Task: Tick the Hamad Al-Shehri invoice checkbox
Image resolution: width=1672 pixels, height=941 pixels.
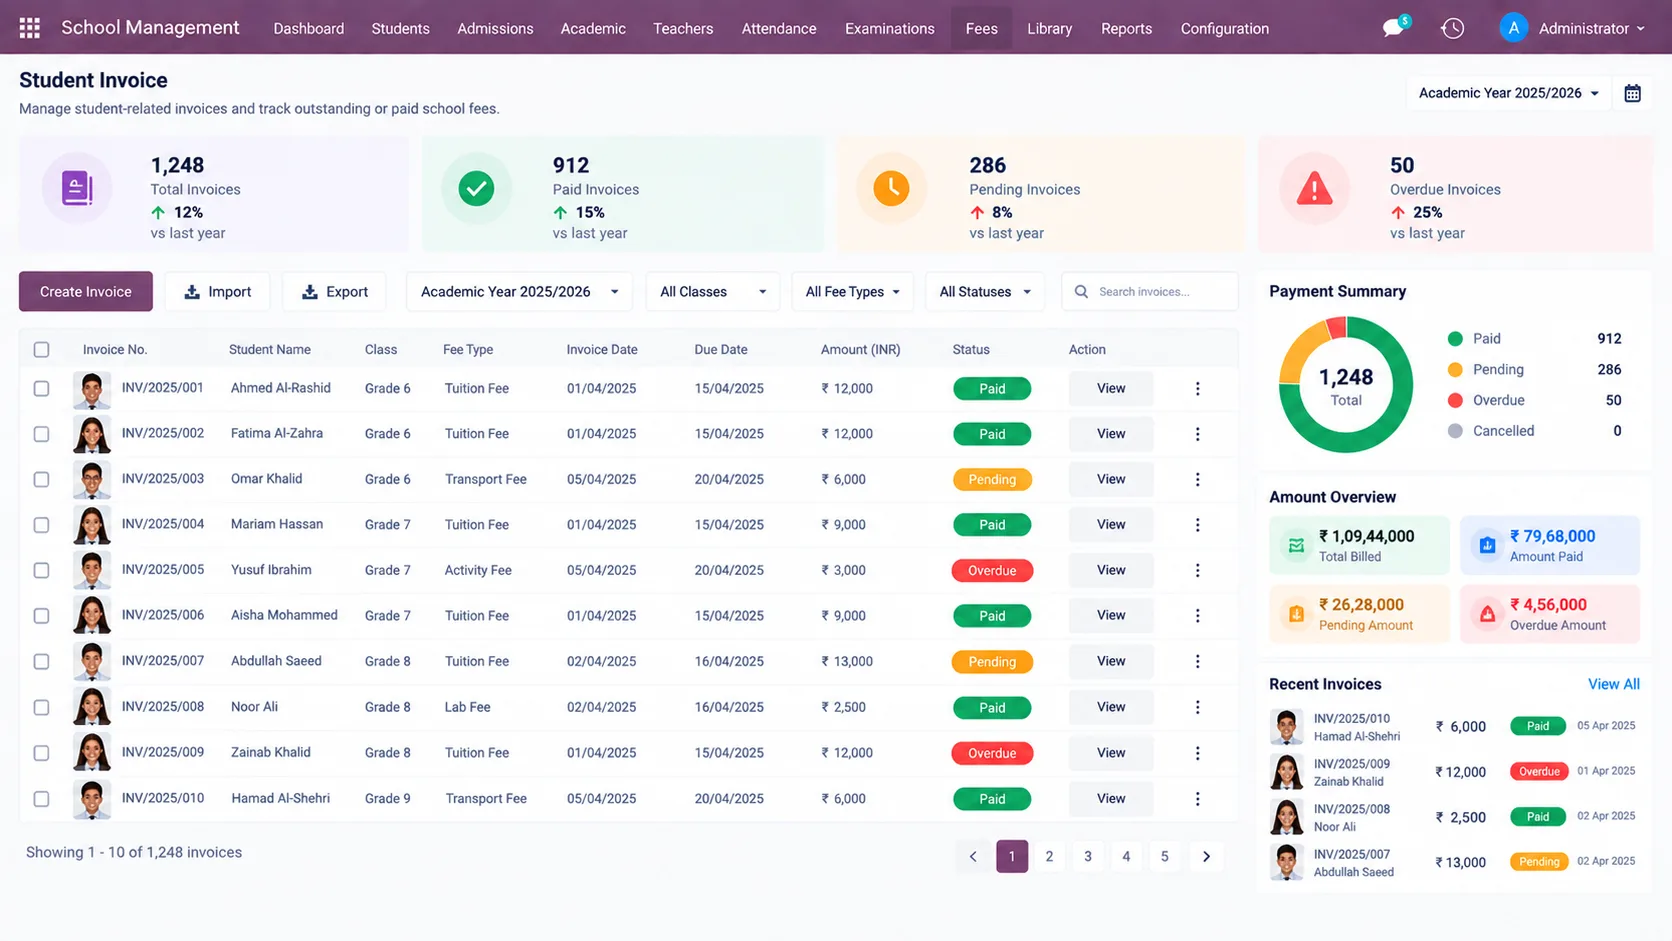Action: [x=41, y=799]
